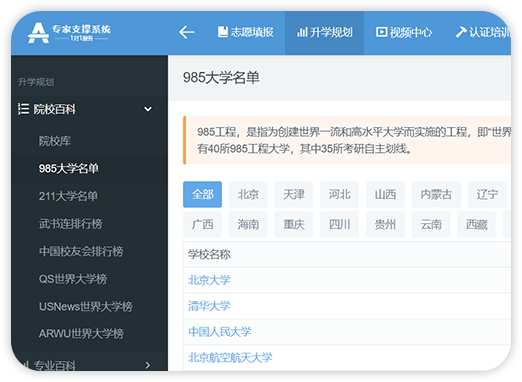Viewport: 522px width, 382px height.
Task: Select the 全部 region filter
Action: (202, 194)
